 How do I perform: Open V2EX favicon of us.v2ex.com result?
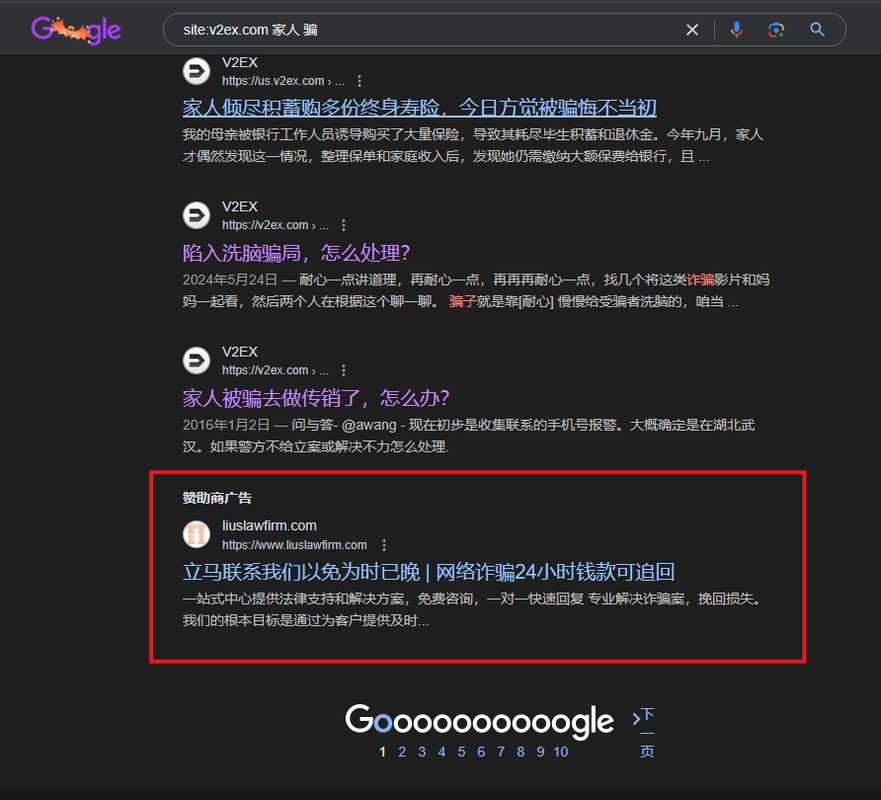(x=197, y=71)
